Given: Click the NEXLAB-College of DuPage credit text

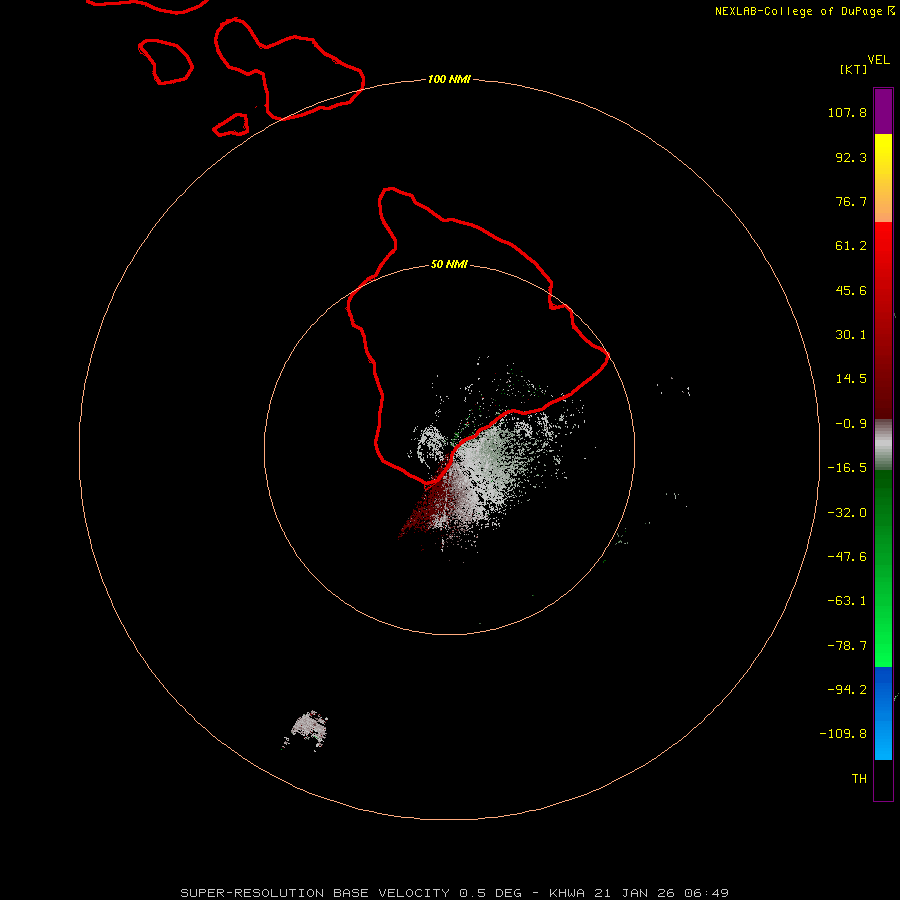Looking at the screenshot, I should (804, 11).
